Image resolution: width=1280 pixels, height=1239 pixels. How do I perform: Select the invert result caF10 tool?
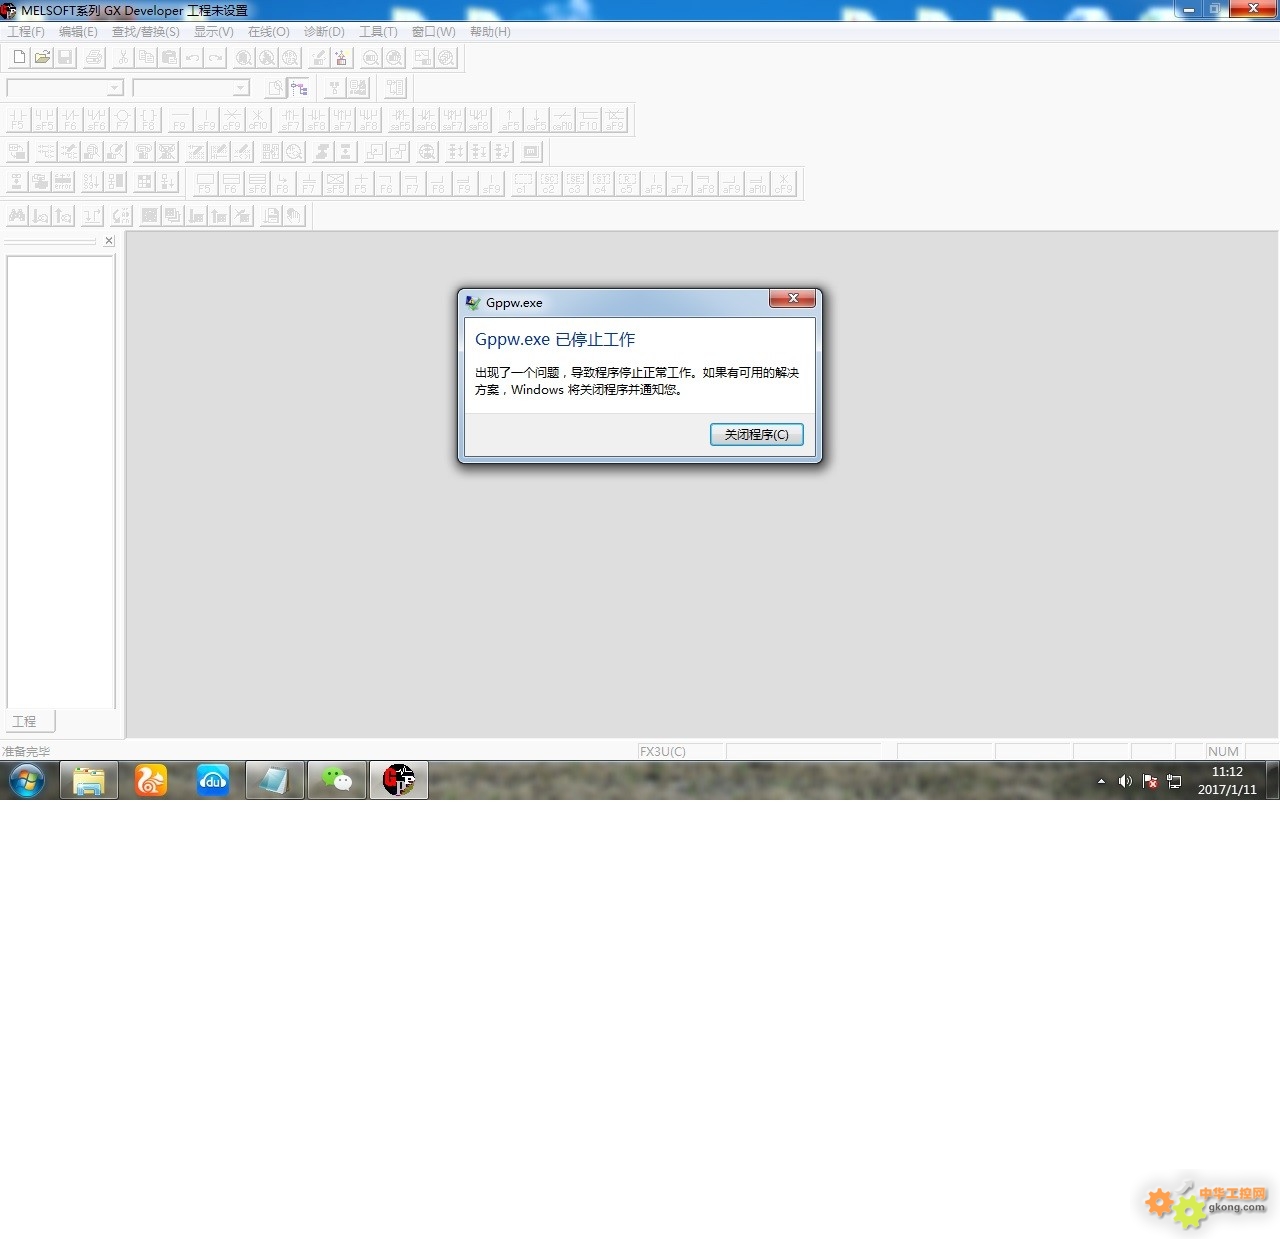click(562, 120)
